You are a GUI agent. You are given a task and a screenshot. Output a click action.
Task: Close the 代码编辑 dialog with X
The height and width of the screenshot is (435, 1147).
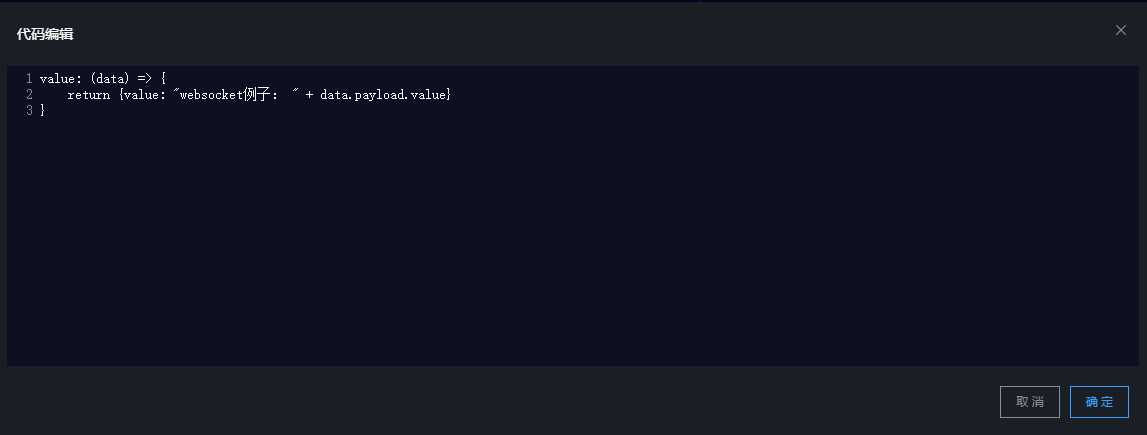(x=1121, y=30)
